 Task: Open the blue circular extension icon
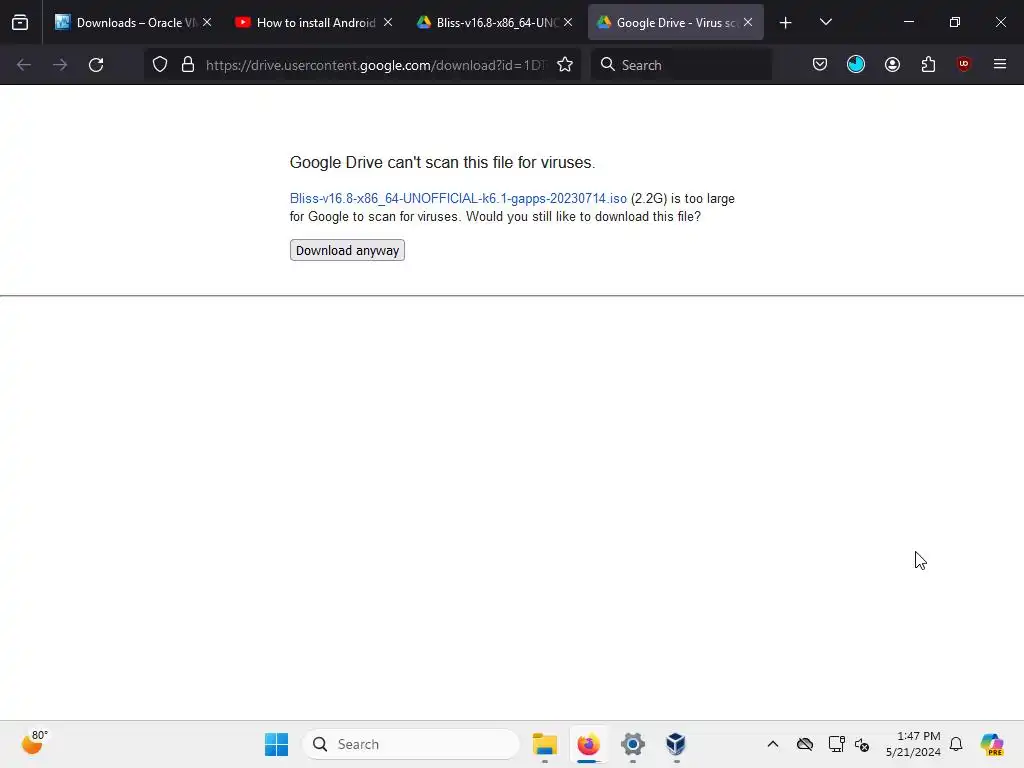(856, 65)
